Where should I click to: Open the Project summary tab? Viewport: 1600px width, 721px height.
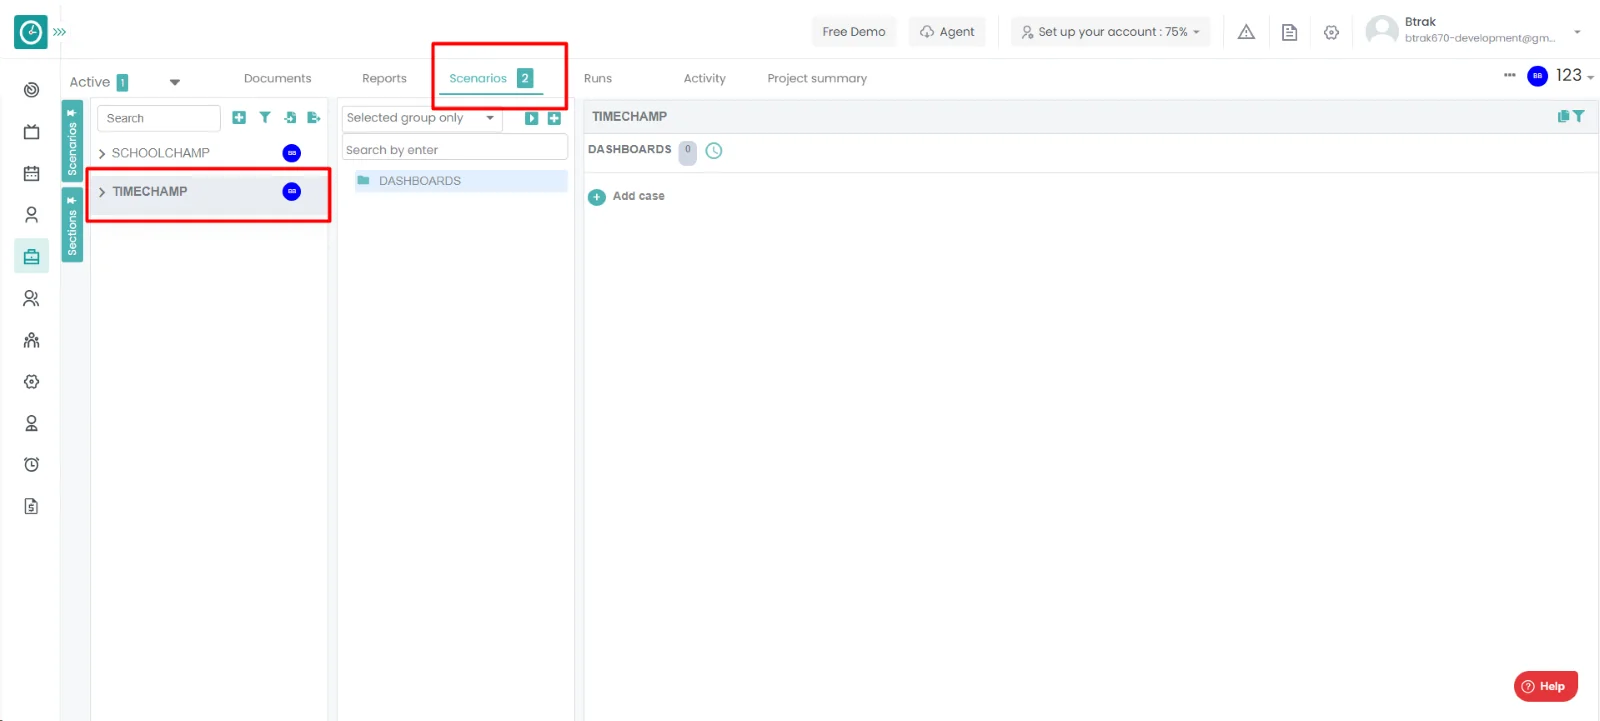pyautogui.click(x=817, y=79)
